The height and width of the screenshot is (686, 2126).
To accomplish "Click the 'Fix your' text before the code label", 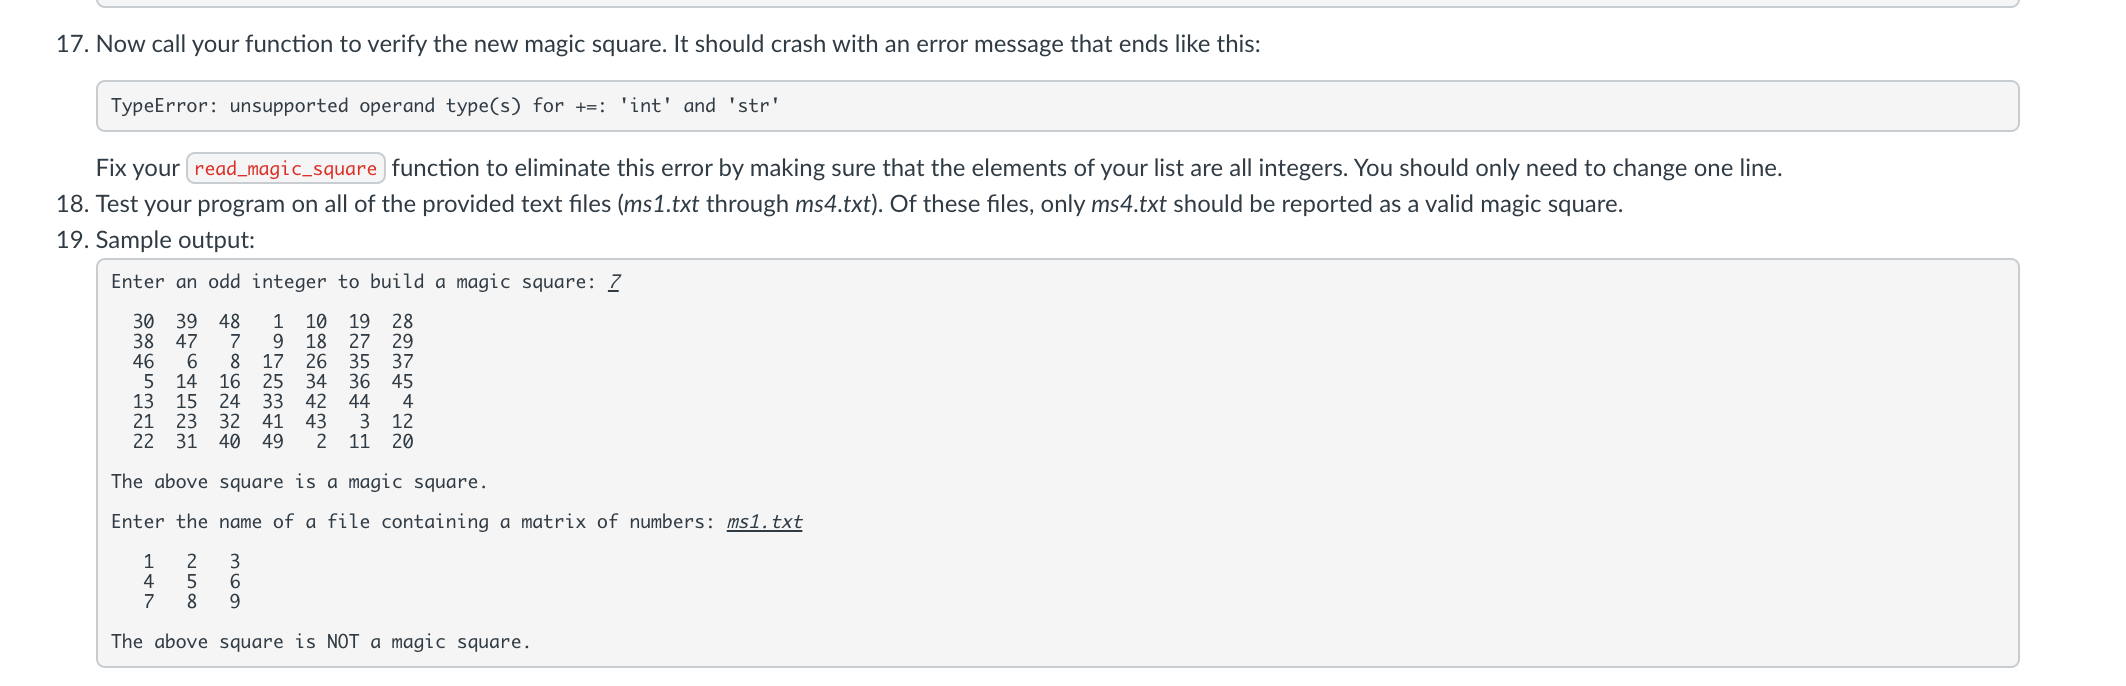I will tap(137, 168).
